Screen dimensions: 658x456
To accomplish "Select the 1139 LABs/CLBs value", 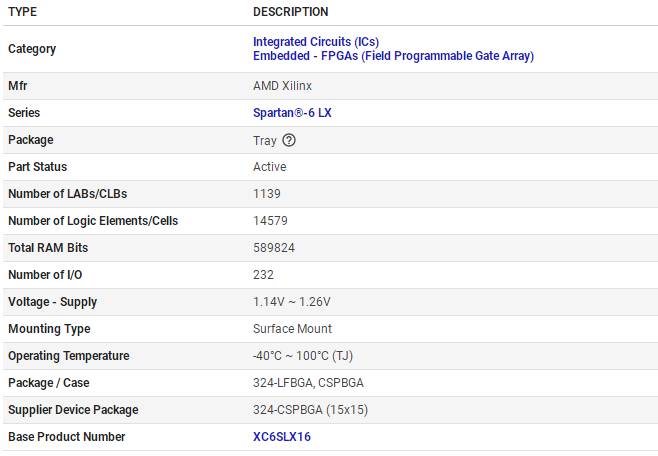I will pyautogui.click(x=267, y=194).
